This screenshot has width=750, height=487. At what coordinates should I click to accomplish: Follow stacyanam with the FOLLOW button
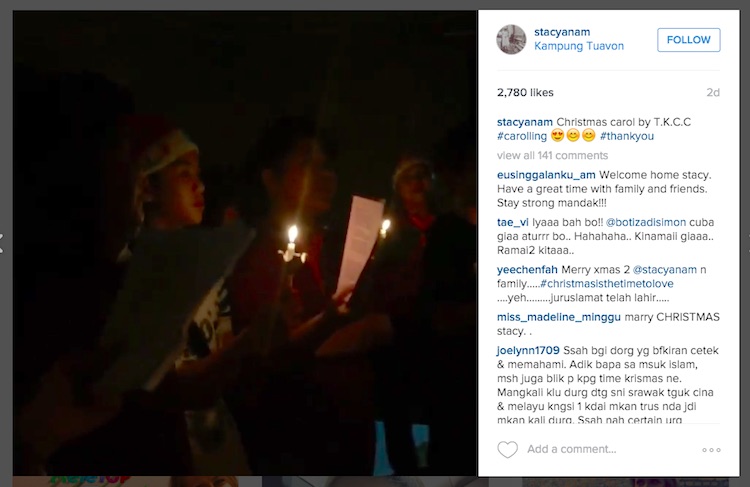(x=689, y=40)
